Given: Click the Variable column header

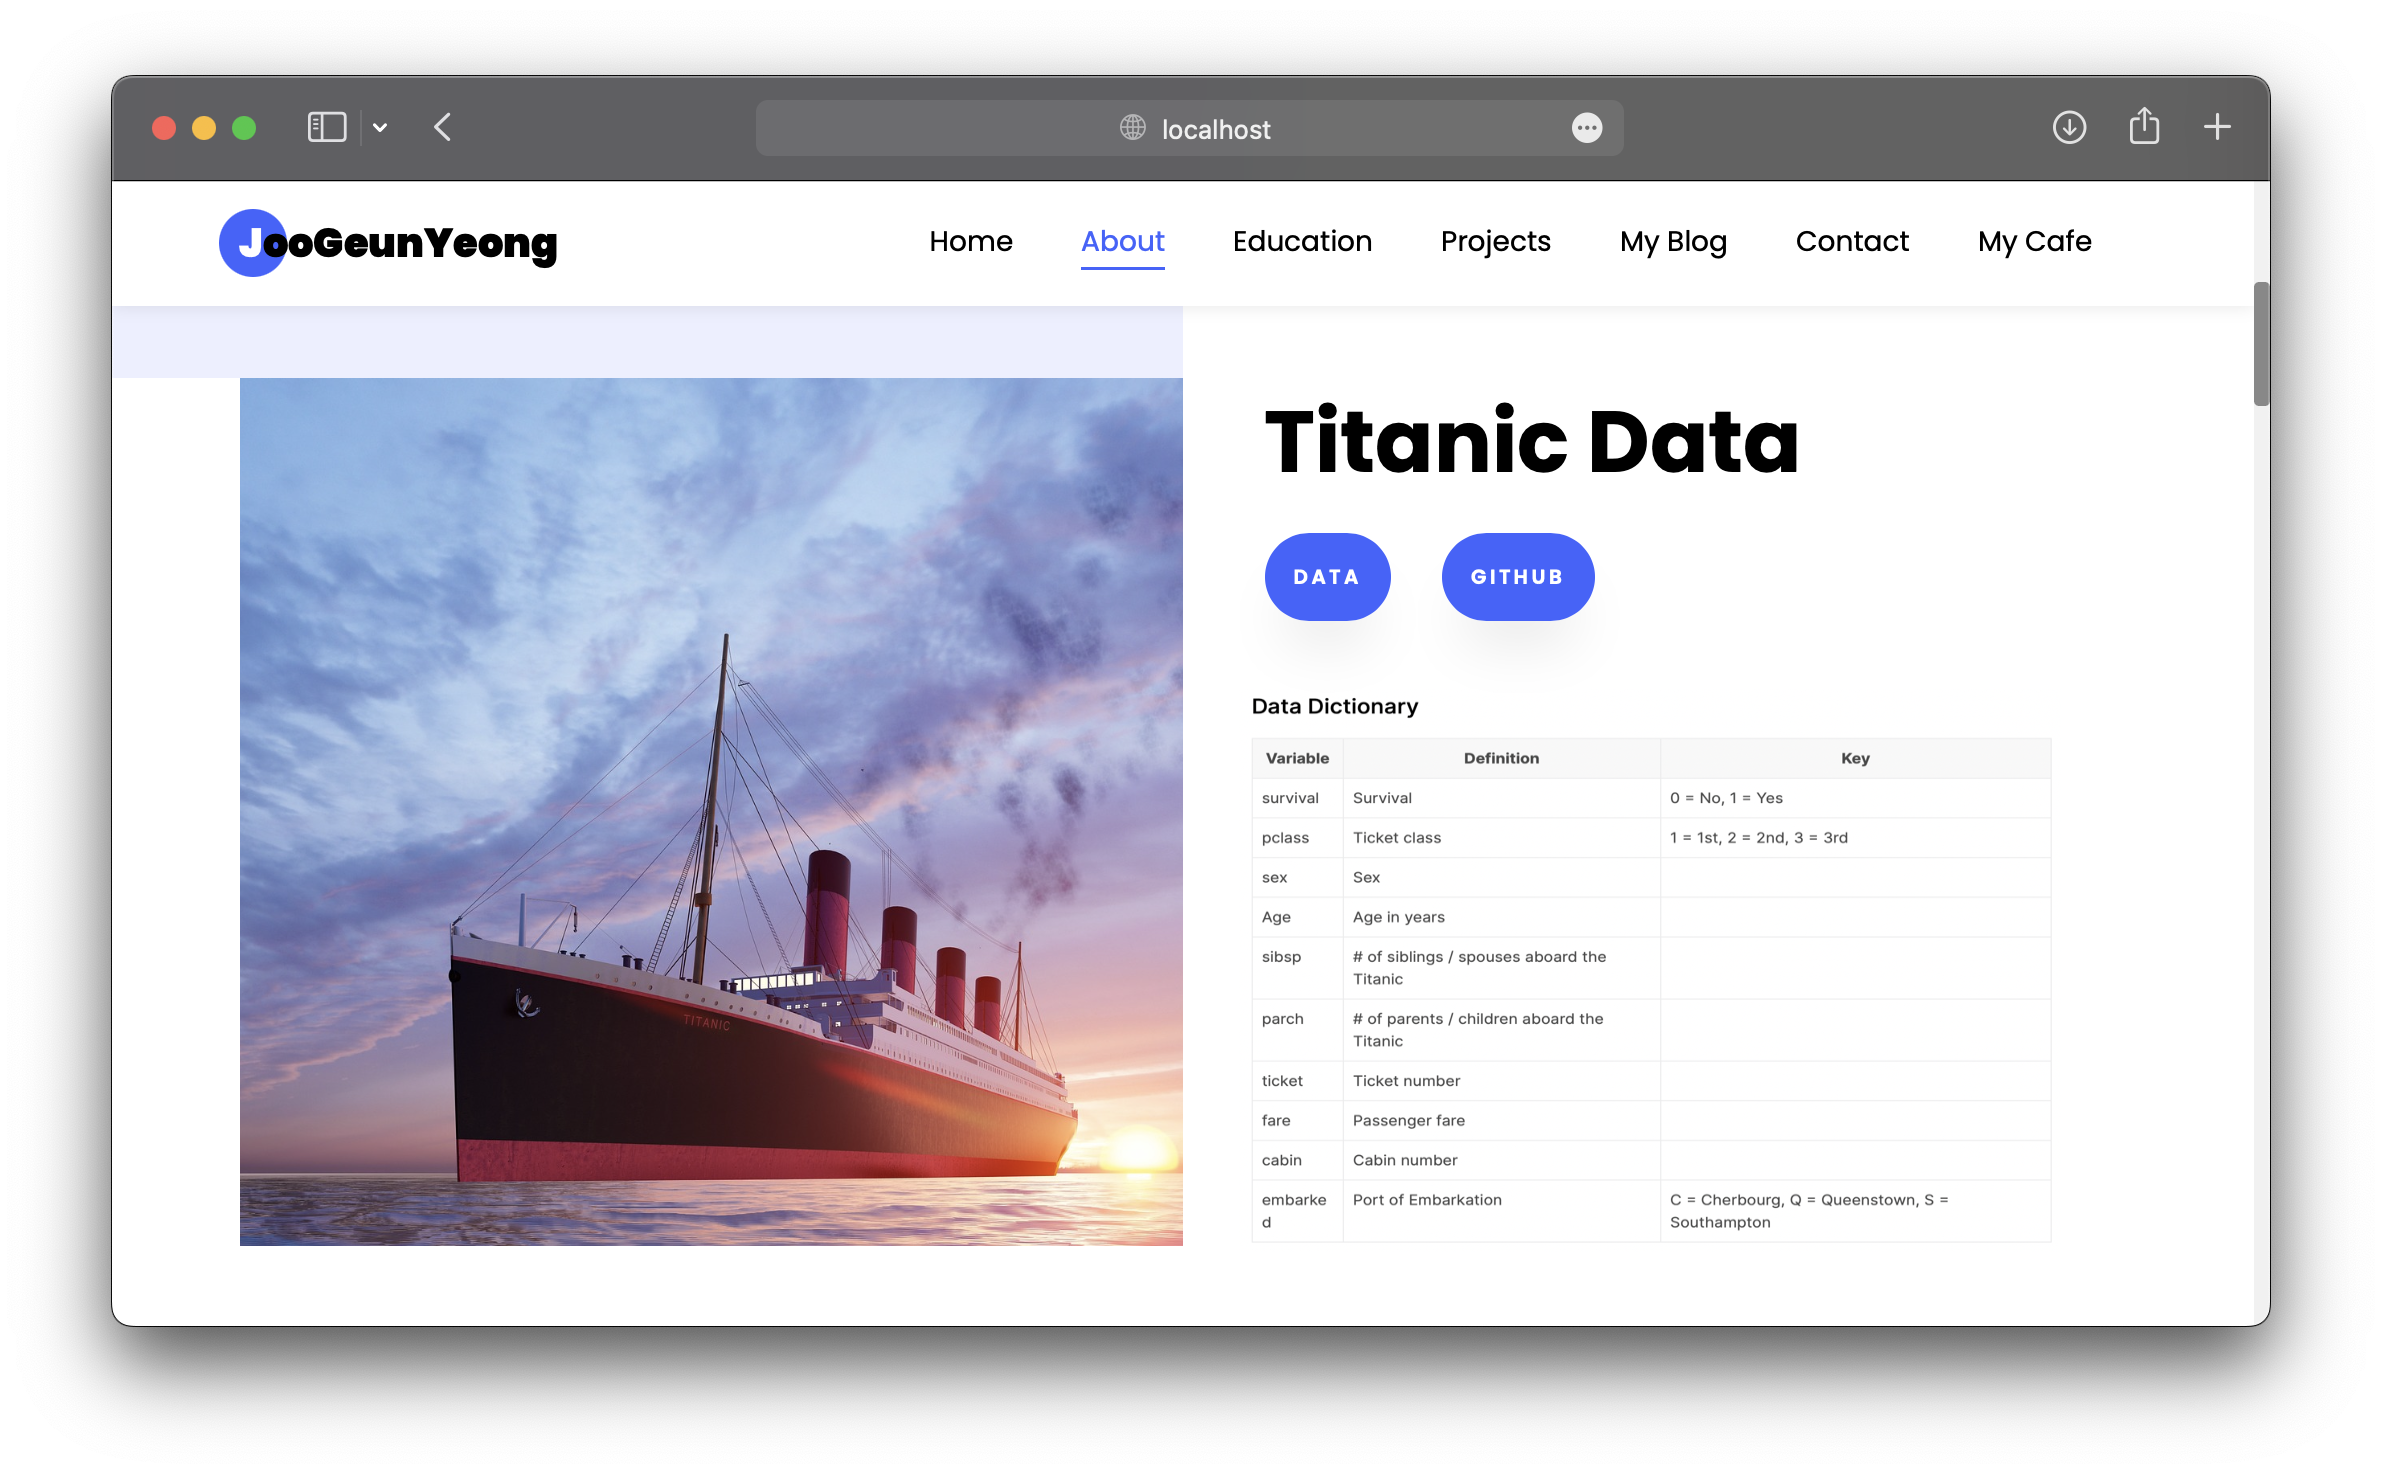Looking at the screenshot, I should click(1297, 758).
